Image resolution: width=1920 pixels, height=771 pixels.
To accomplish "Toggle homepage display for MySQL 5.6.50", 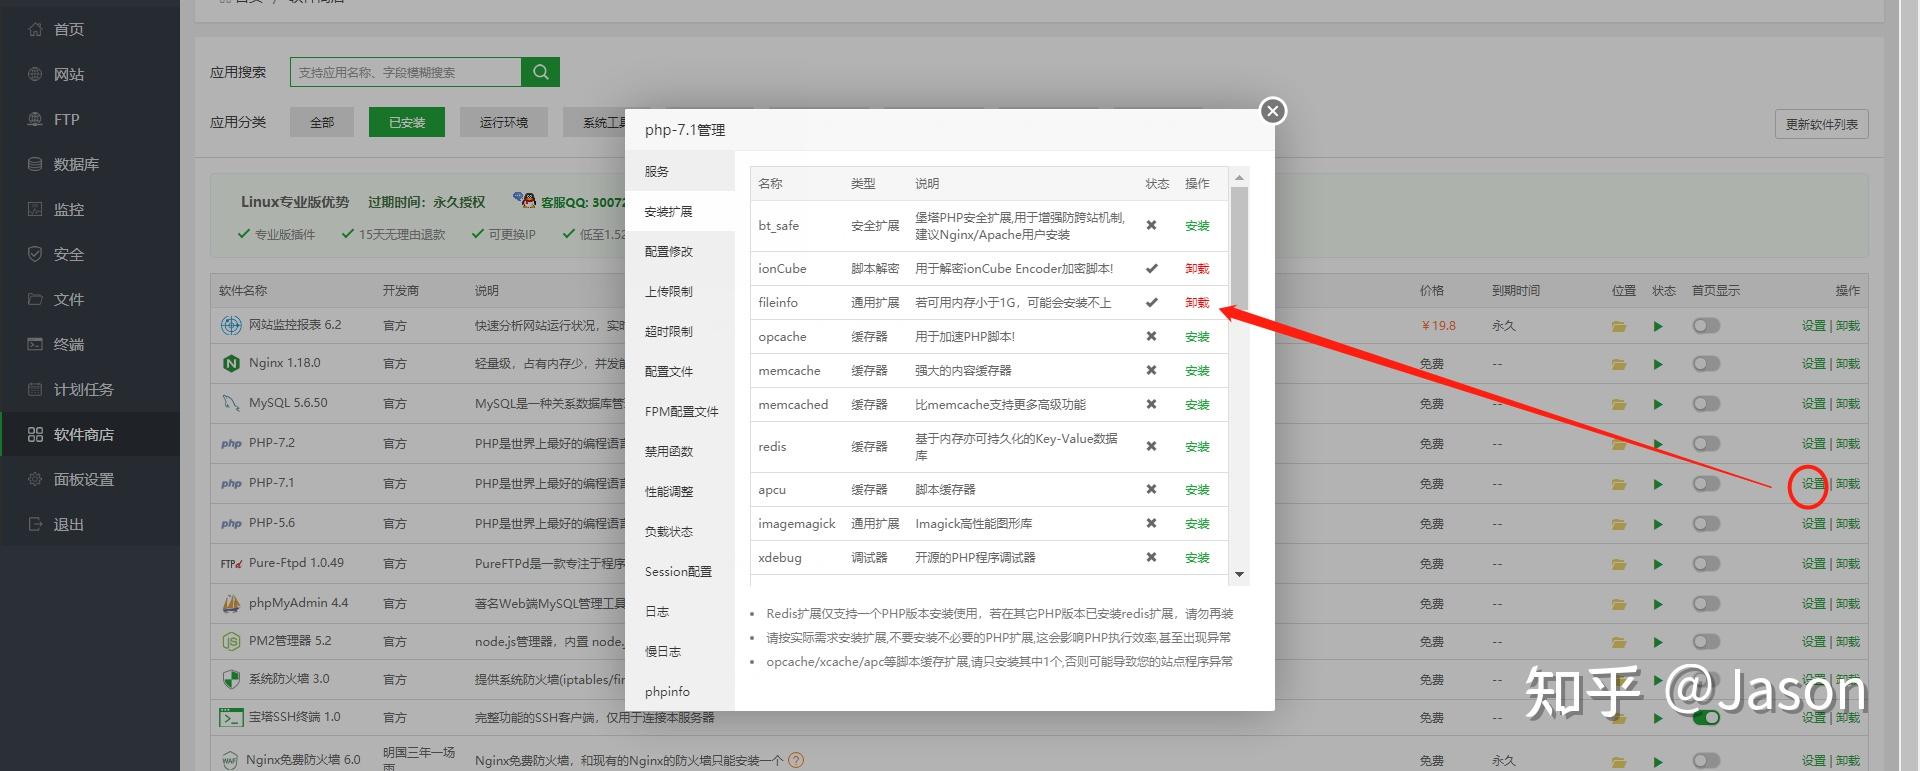I will (x=1706, y=403).
